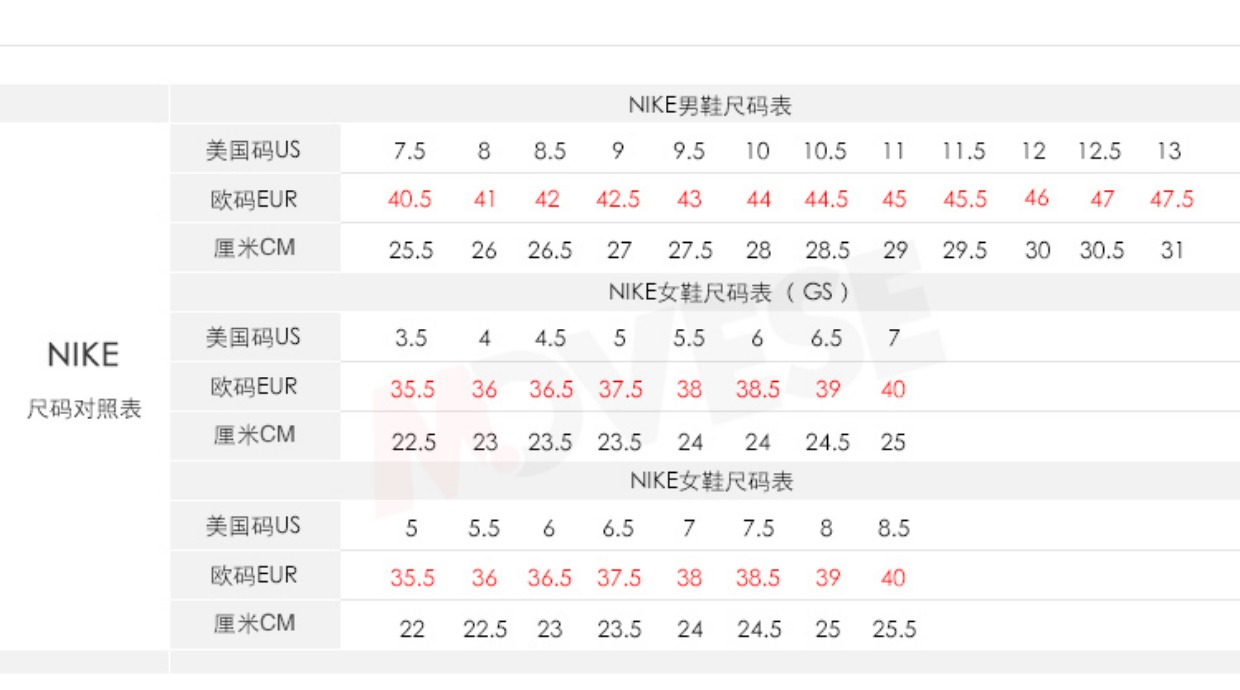The height and width of the screenshot is (690, 1240).
Task: Click the NIKE女鞋尺码表 (GS) section header
Action: point(729,292)
